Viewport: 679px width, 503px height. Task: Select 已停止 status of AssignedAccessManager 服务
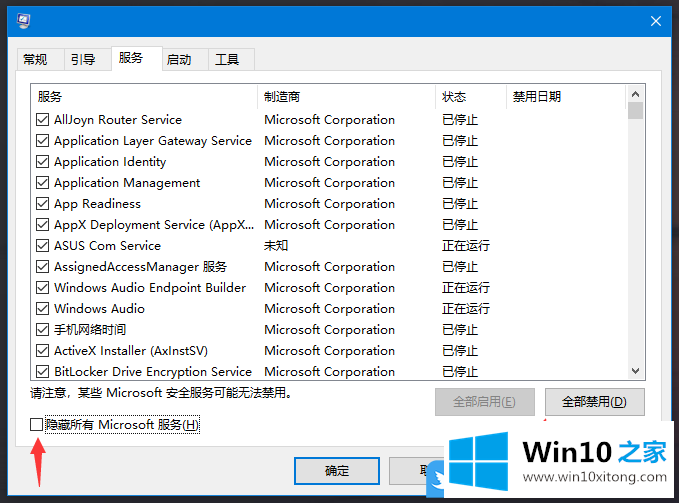coord(460,267)
